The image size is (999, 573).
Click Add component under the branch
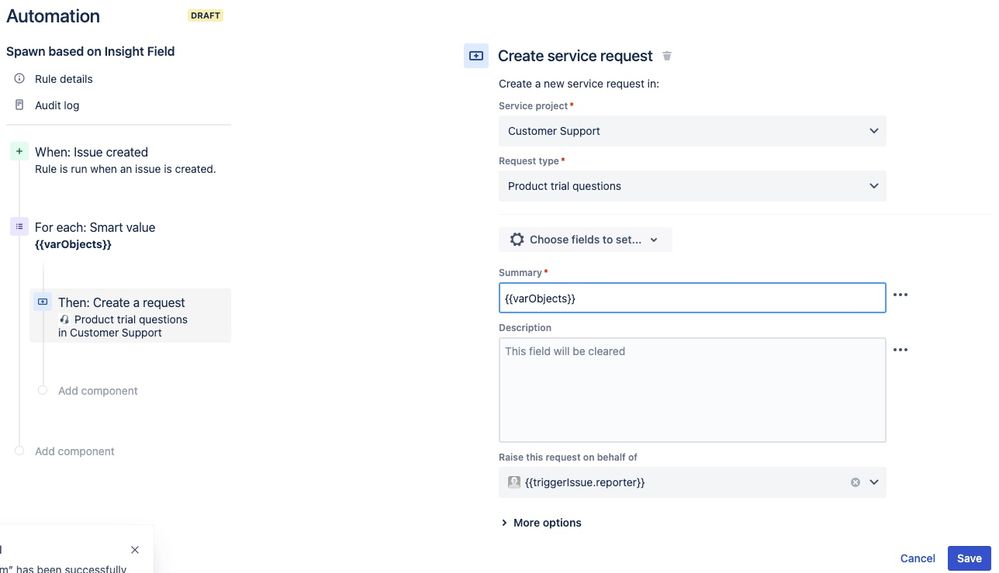[98, 391]
